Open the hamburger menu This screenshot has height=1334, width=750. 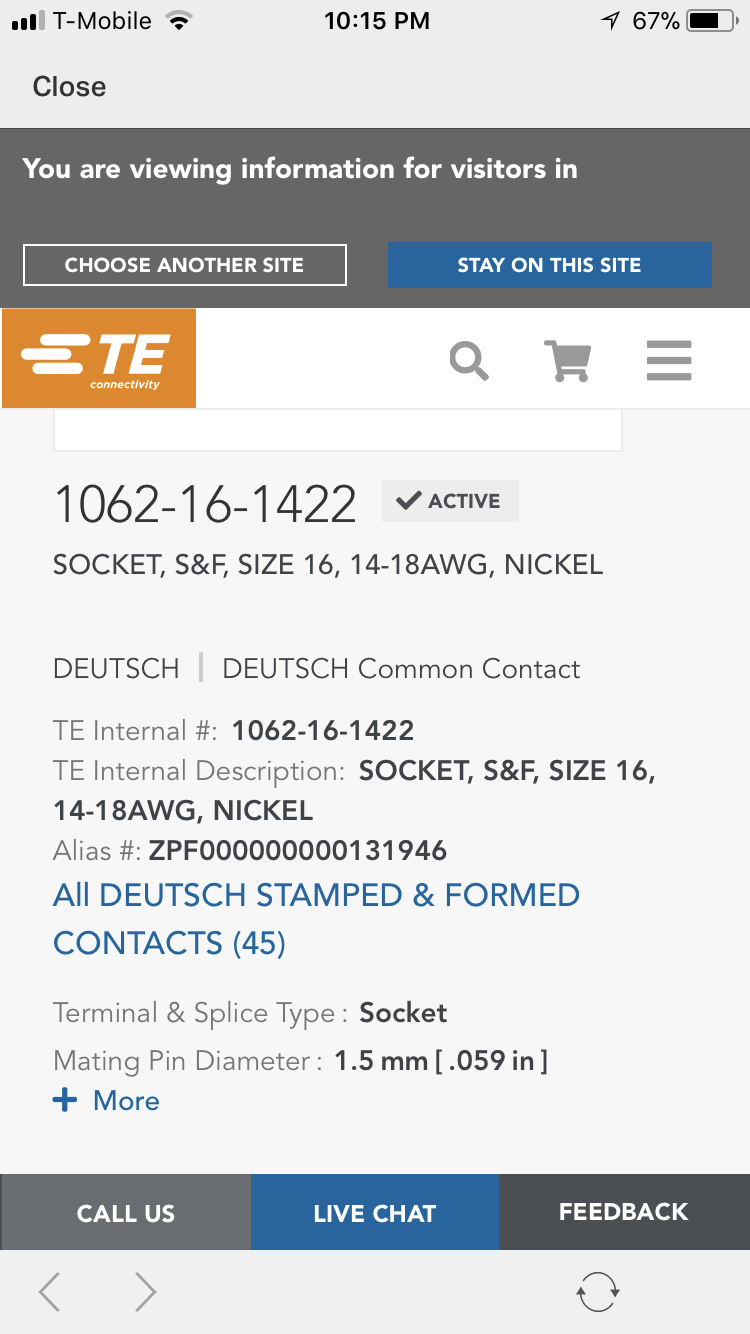[x=669, y=360]
